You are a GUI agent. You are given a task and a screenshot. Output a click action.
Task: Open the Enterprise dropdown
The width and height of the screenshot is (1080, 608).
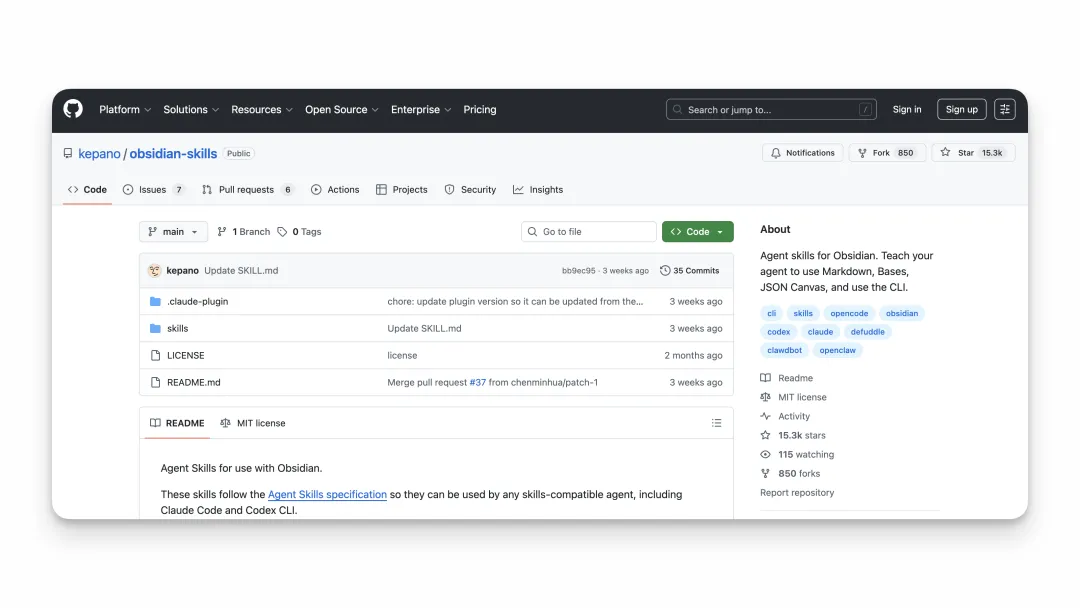click(x=421, y=109)
